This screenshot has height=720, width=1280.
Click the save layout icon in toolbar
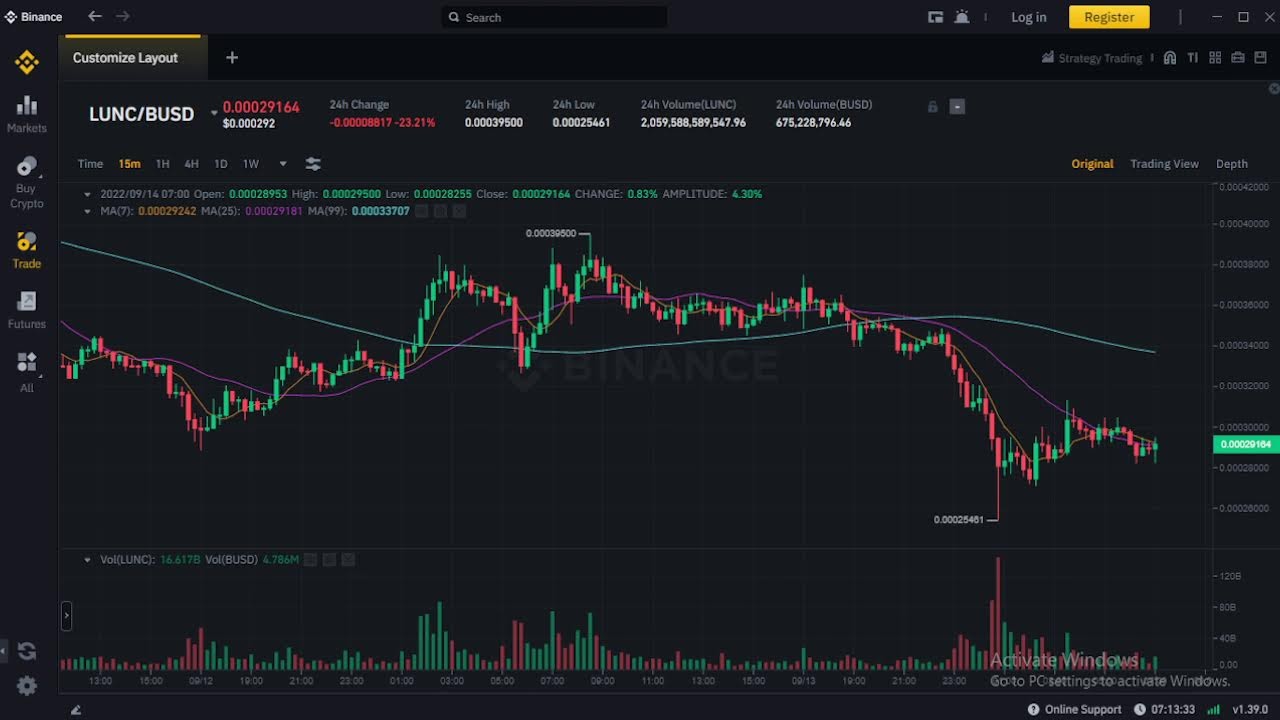[1259, 58]
